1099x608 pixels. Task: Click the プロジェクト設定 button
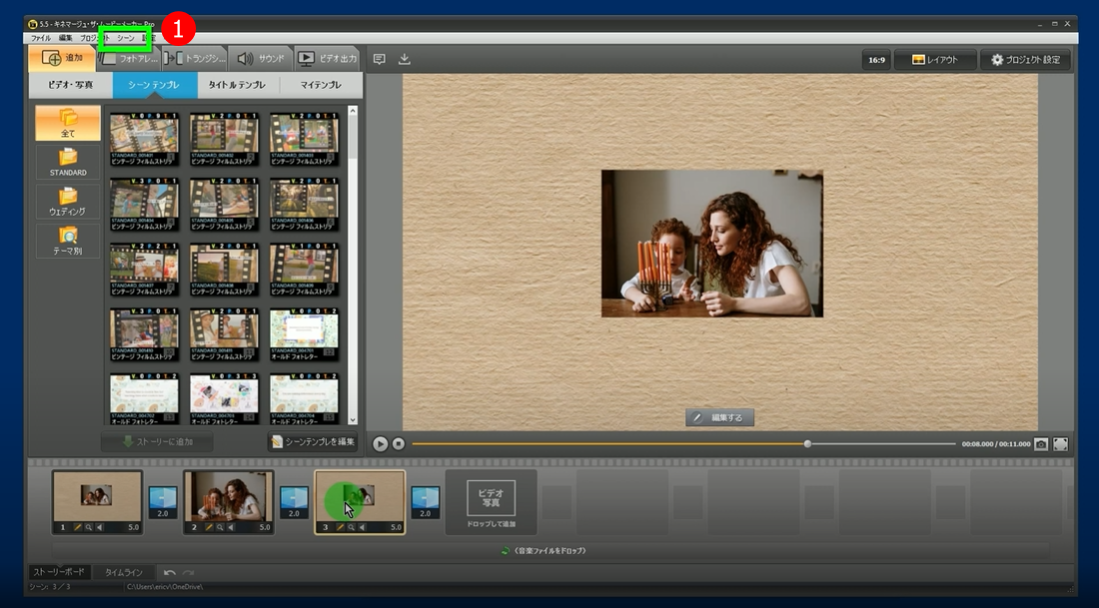click(x=1025, y=60)
